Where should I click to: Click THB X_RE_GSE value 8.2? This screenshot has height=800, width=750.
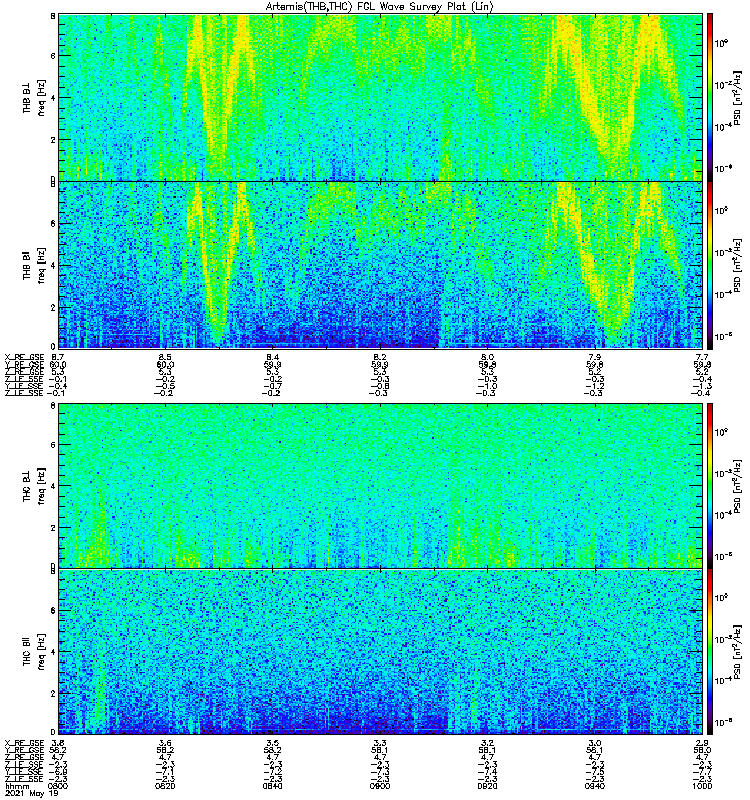[380, 357]
